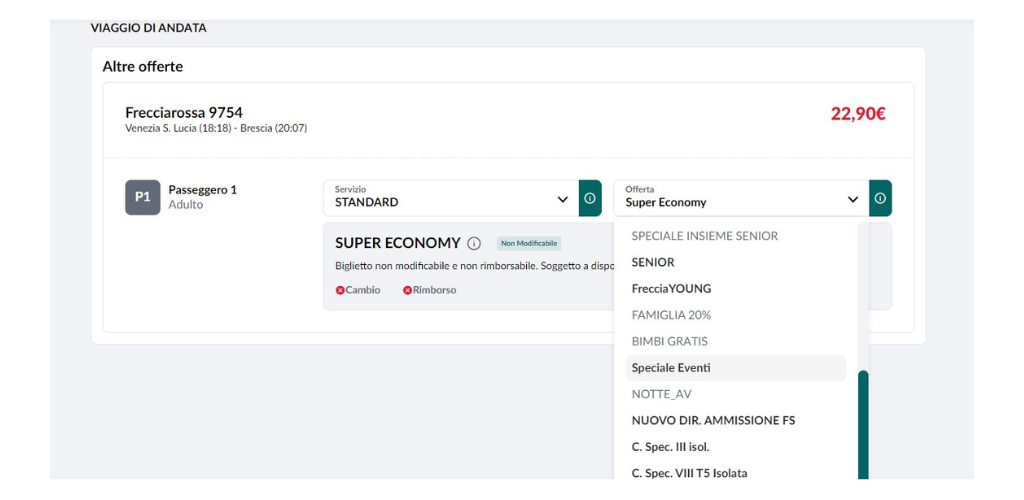The height and width of the screenshot is (500, 1024).
Task: Click info icon next to SUPER ECONOMY title
Action: [x=474, y=243]
